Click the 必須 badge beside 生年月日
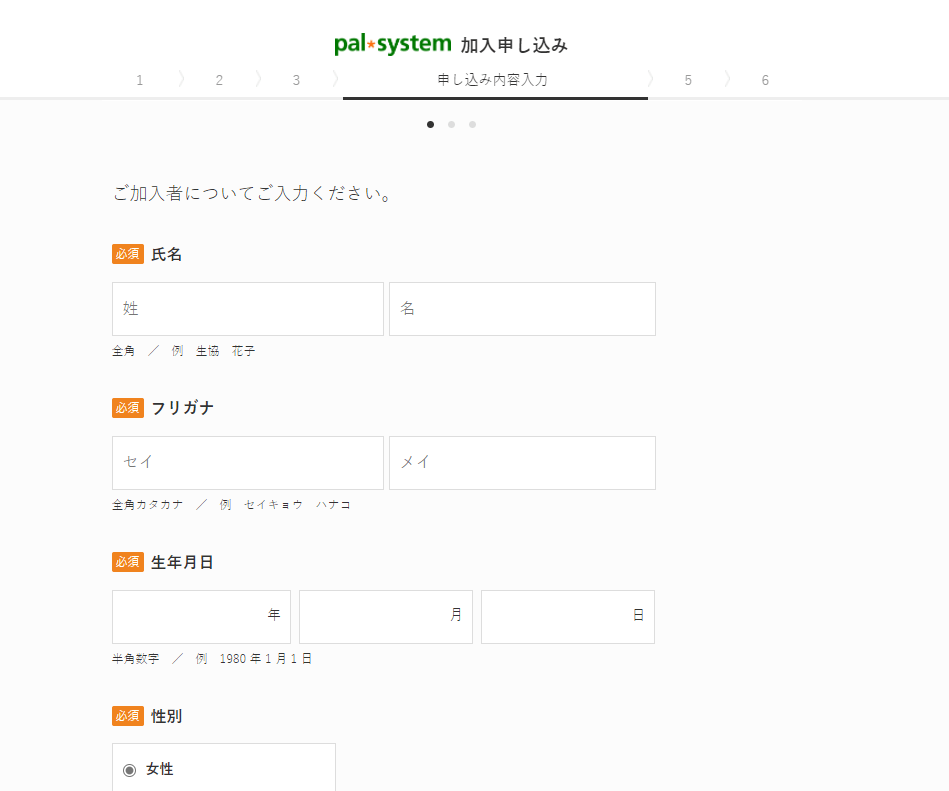Screen dimensions: 949x791 pos(127,561)
